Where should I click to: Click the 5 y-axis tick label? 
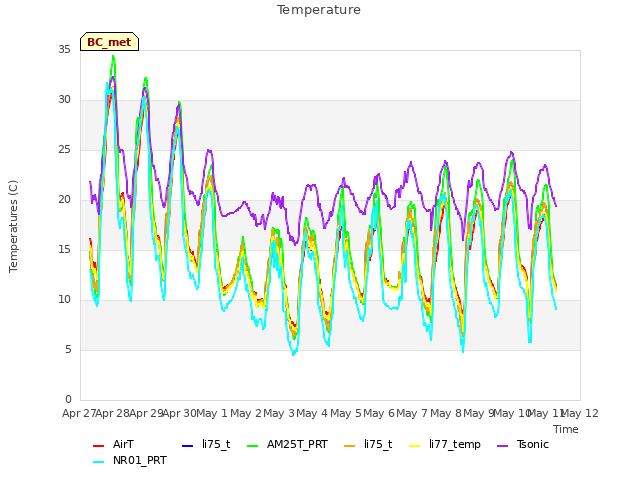pyautogui.click(x=68, y=350)
